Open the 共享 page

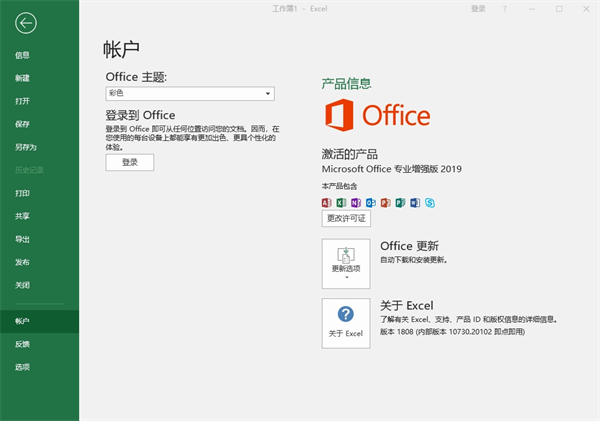point(22,216)
